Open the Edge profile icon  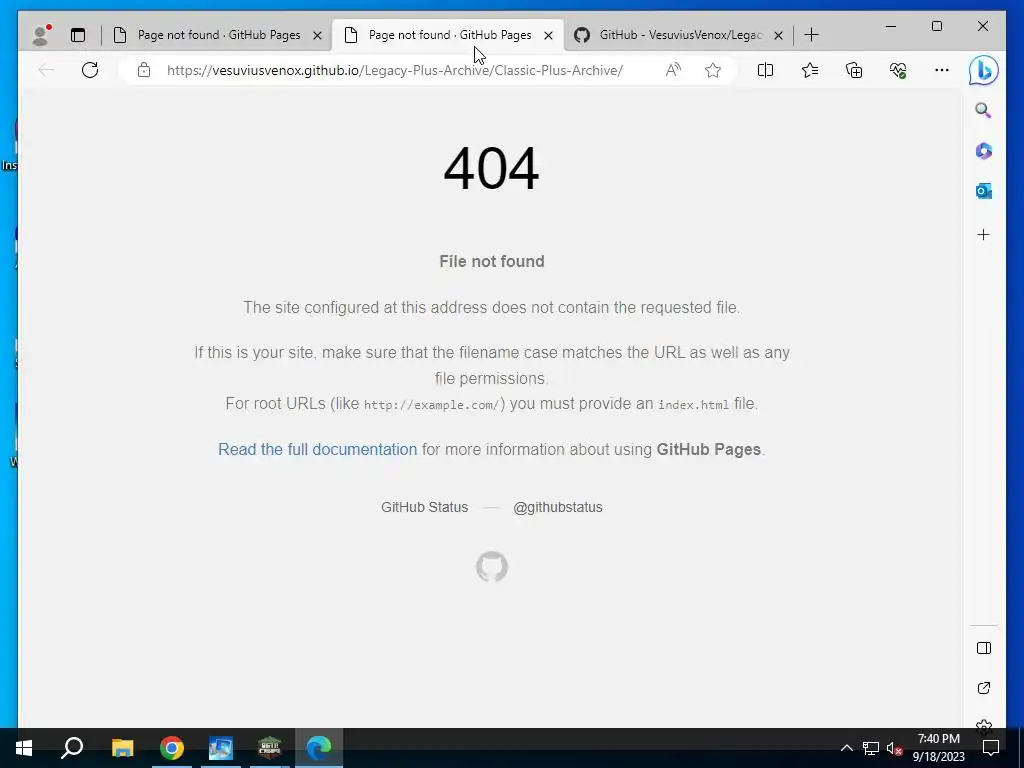41,35
